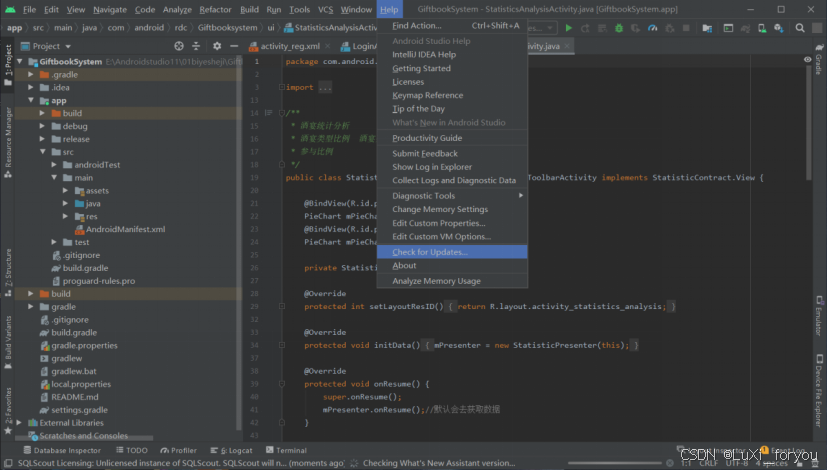Open the Profile app gauge icon
The width and height of the screenshot is (827, 471).
pyautogui.click(x=652, y=28)
